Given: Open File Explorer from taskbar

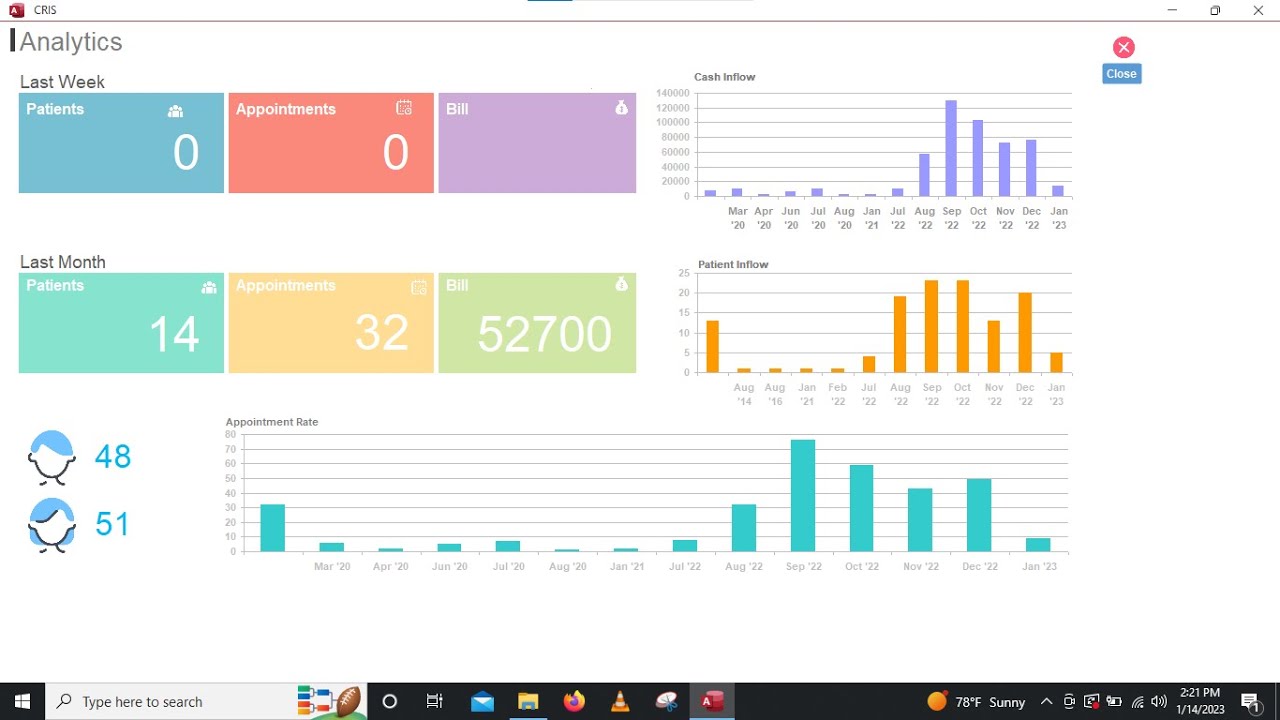Looking at the screenshot, I should point(528,701).
